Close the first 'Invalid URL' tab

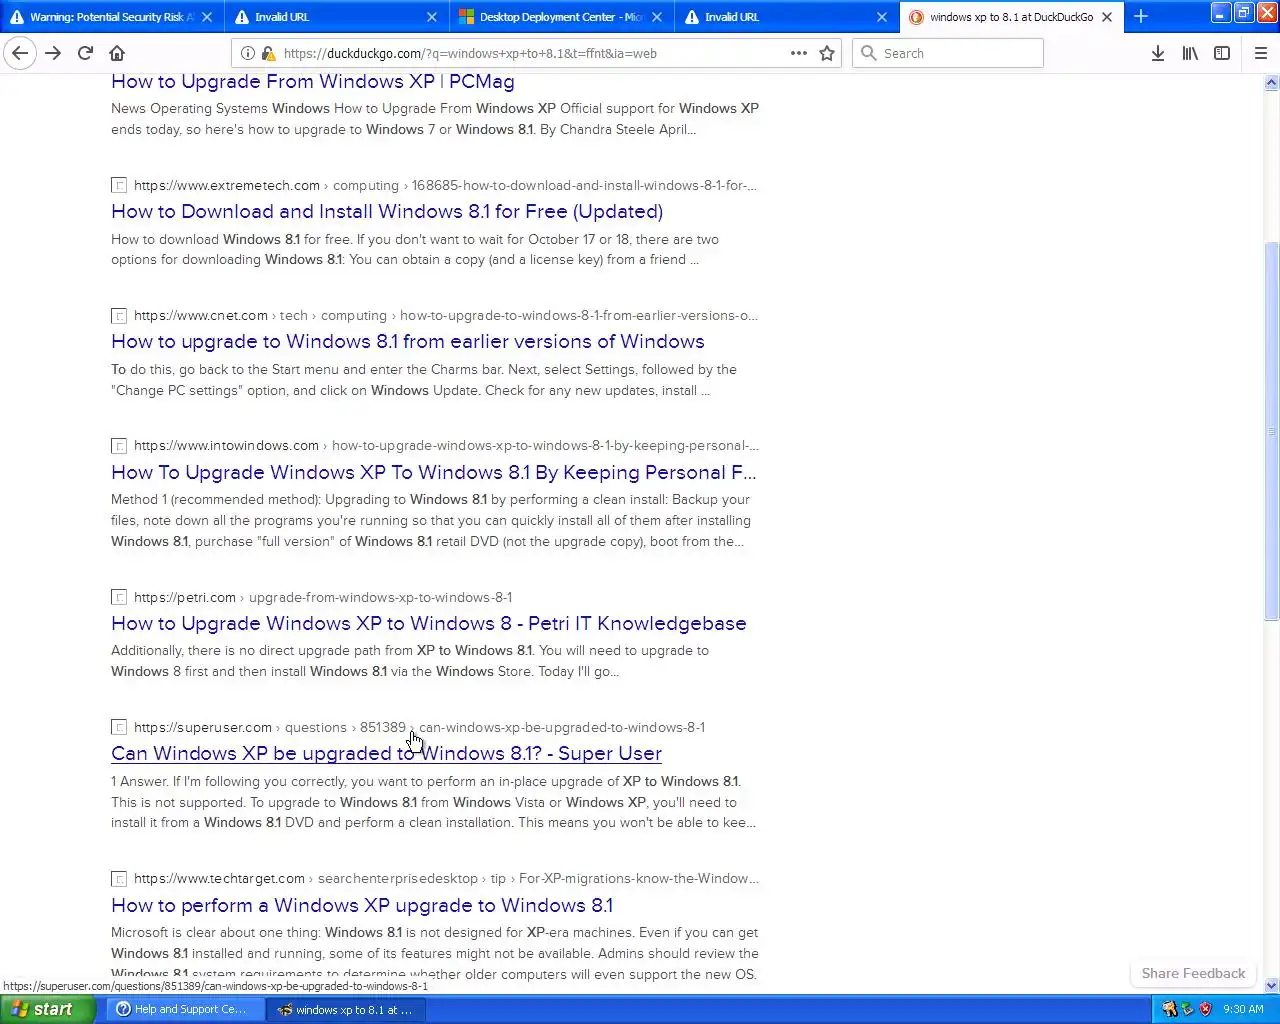point(432,17)
